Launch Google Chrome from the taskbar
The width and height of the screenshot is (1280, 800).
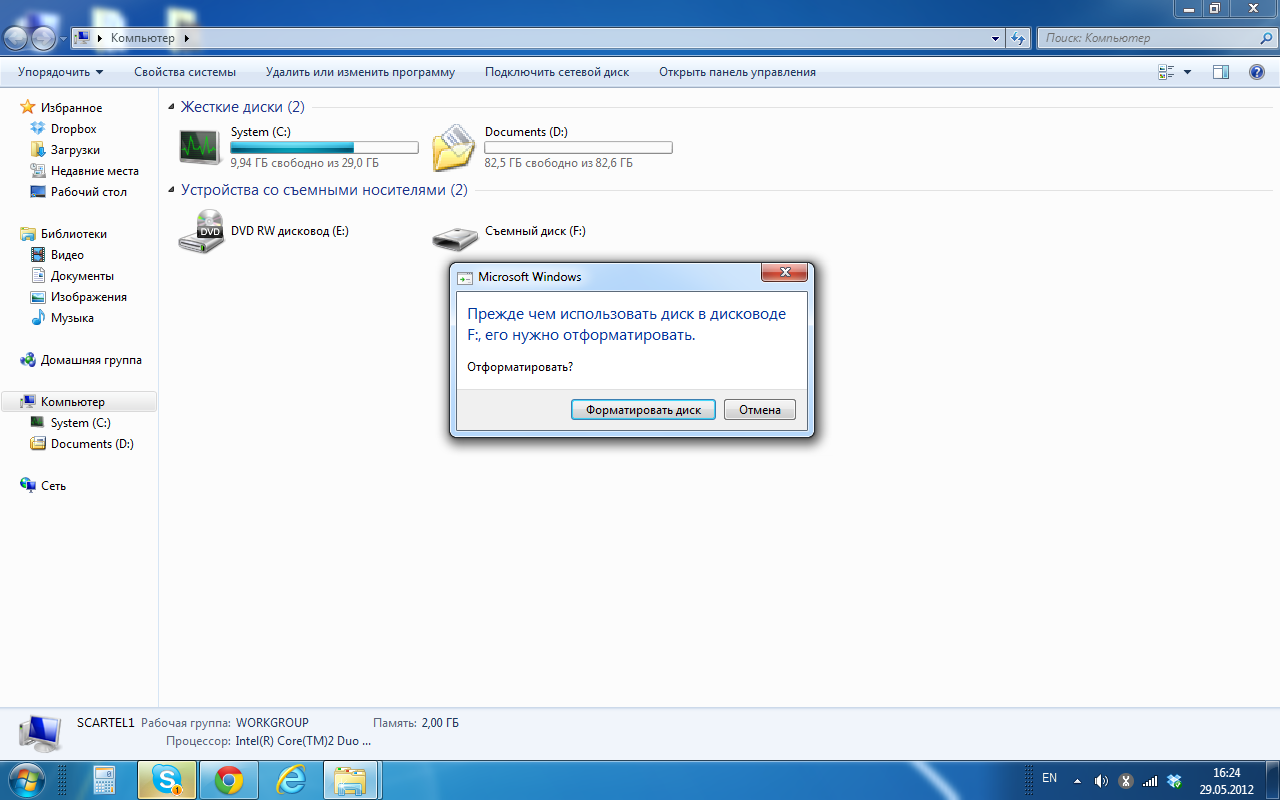[x=228, y=780]
